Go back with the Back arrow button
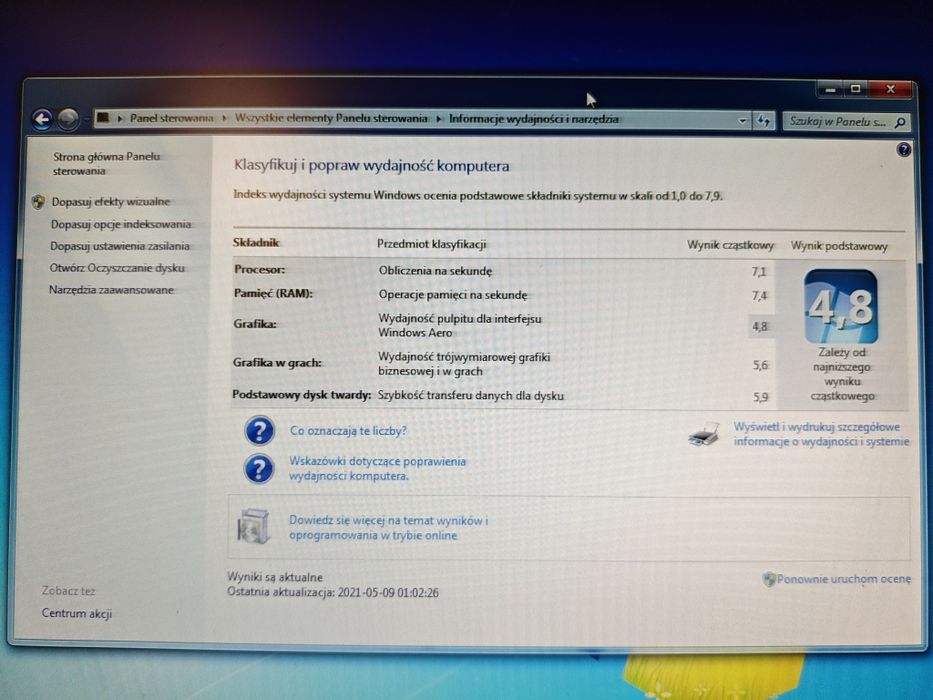933x700 pixels. point(42,120)
